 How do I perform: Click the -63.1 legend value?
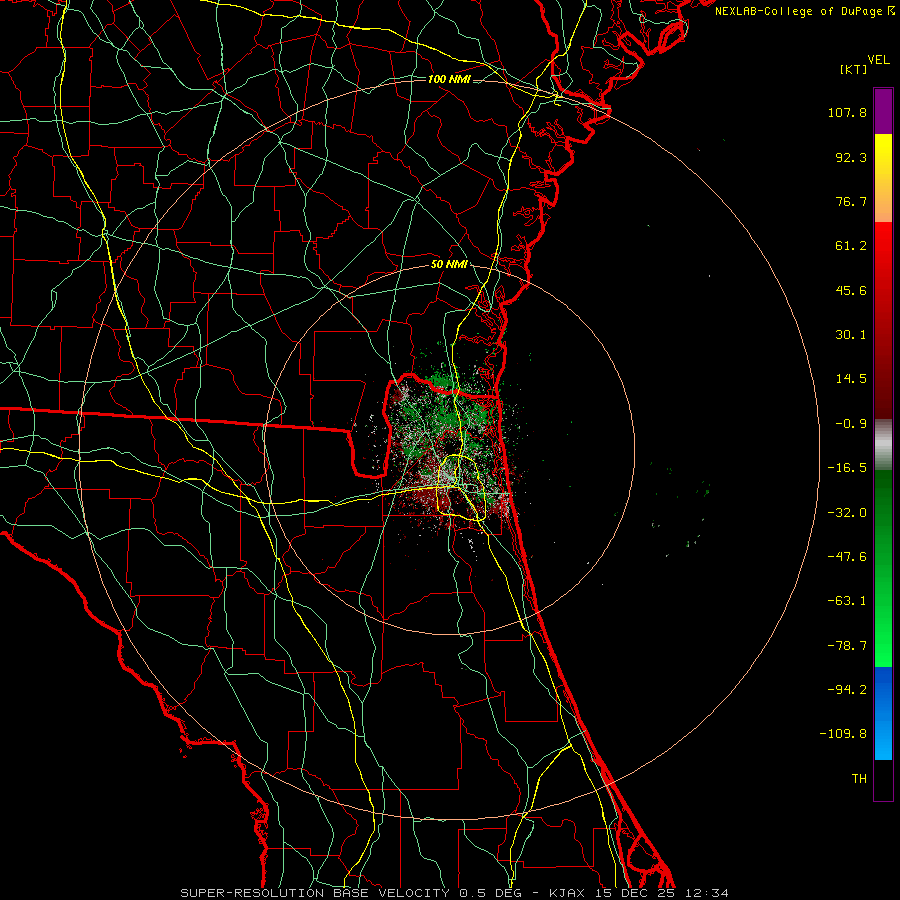point(847,601)
